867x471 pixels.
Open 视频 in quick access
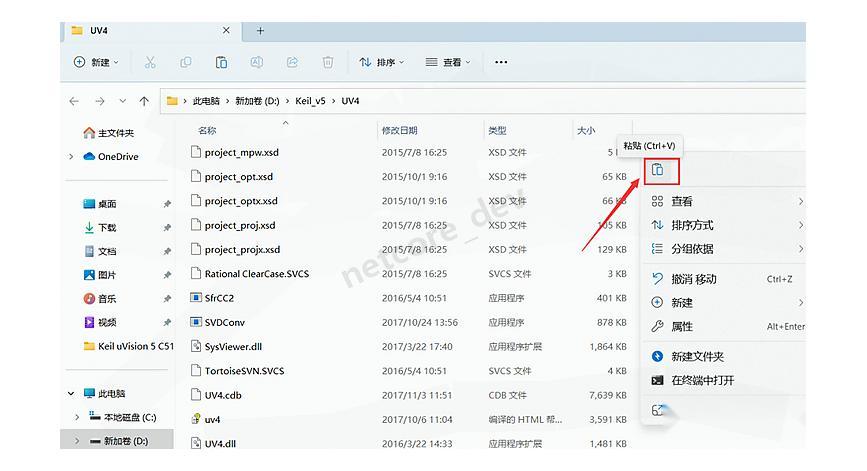pyautogui.click(x=100, y=323)
